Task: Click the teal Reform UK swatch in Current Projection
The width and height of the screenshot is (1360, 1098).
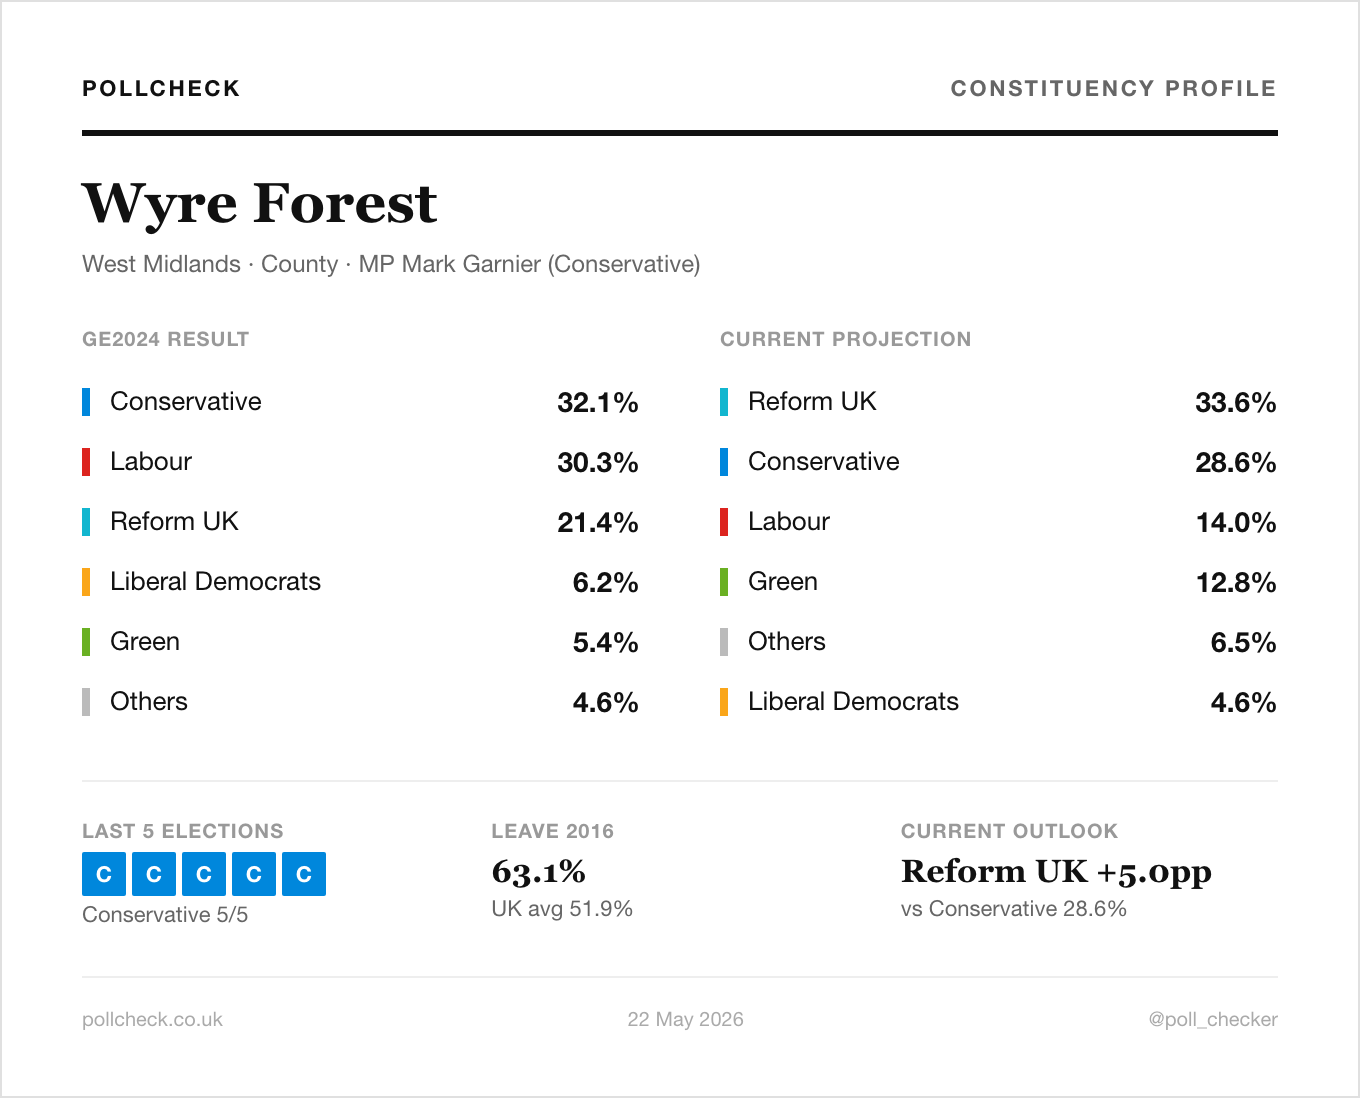Action: pyautogui.click(x=724, y=402)
